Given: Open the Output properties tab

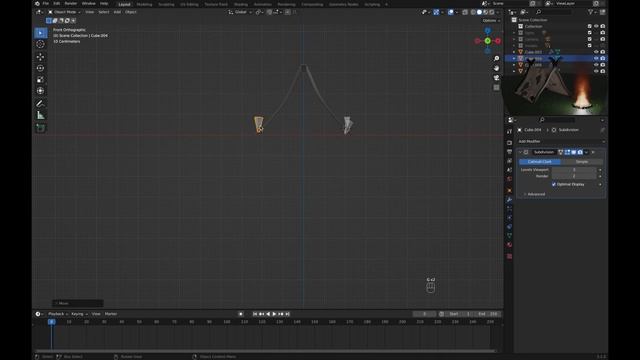Looking at the screenshot, I should coord(509,152).
